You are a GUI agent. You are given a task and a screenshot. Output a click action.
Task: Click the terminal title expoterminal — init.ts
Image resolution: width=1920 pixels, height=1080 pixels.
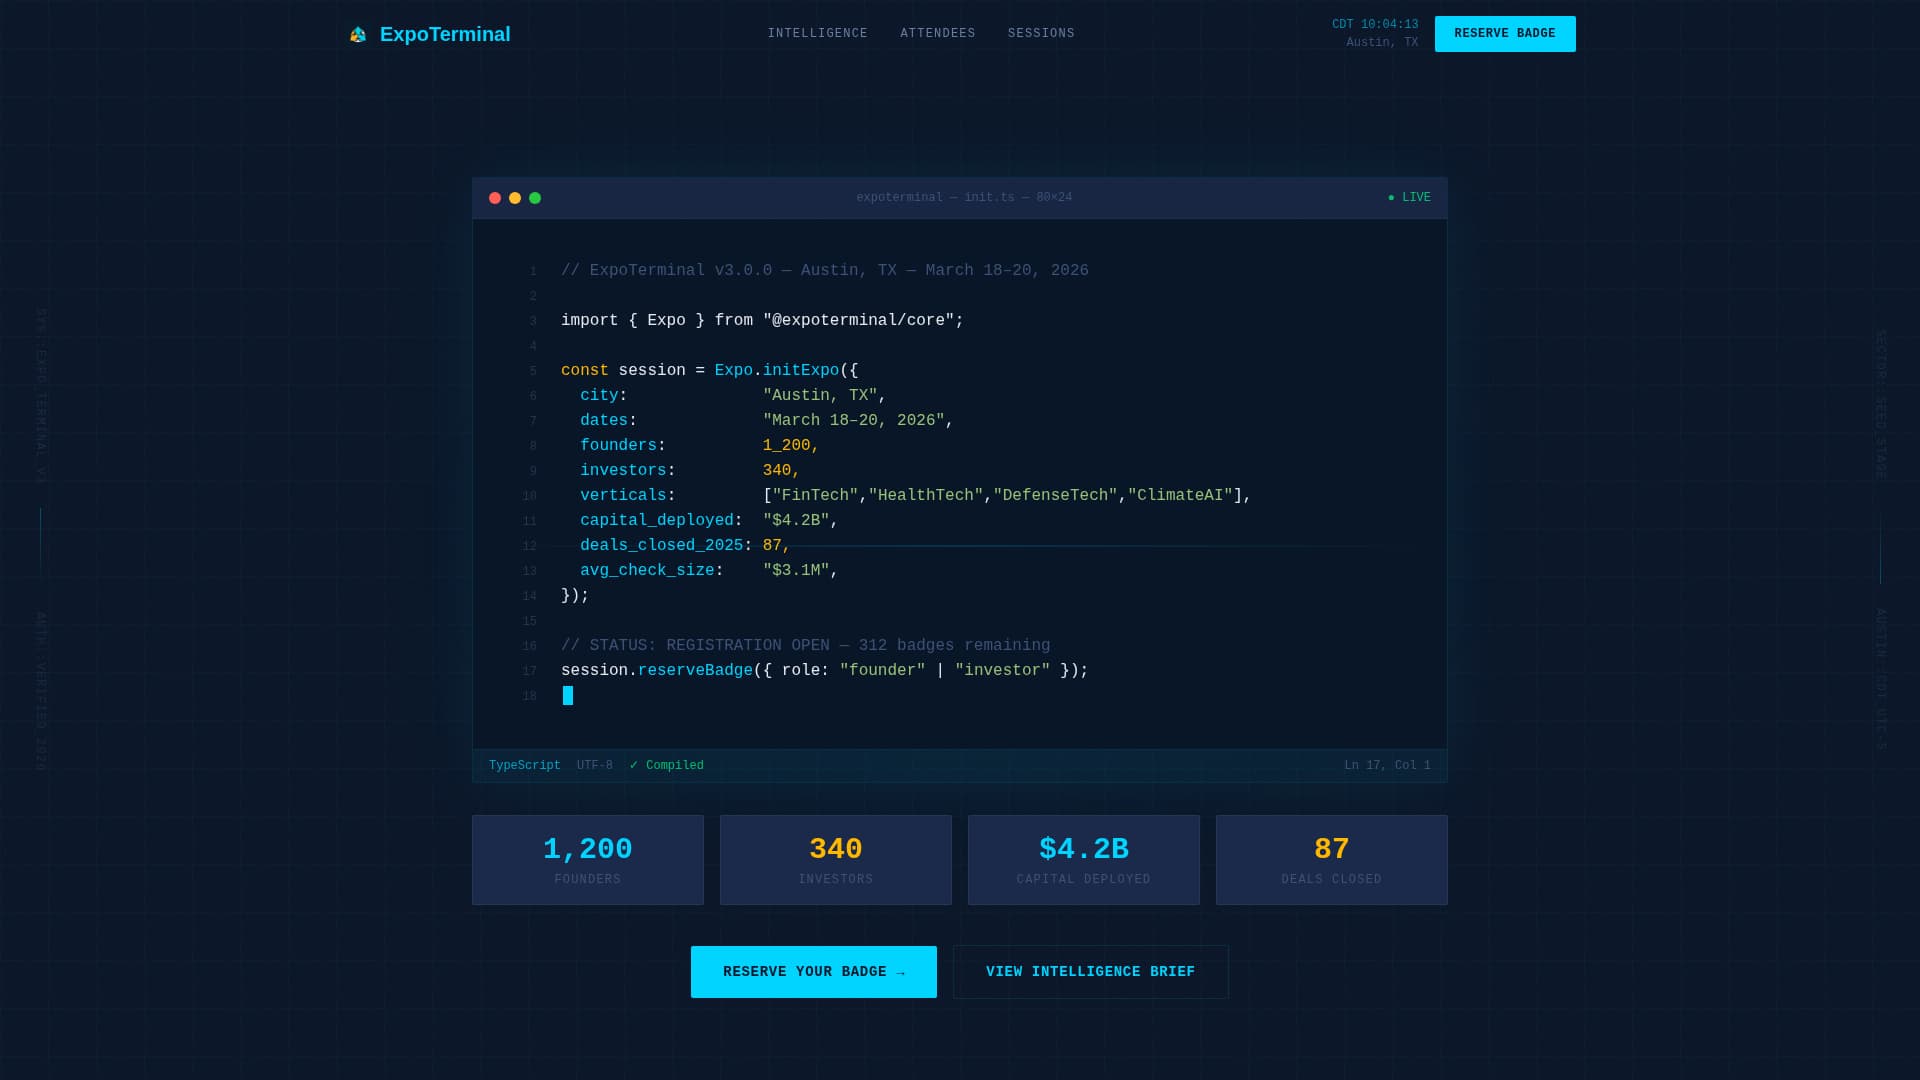click(x=964, y=198)
